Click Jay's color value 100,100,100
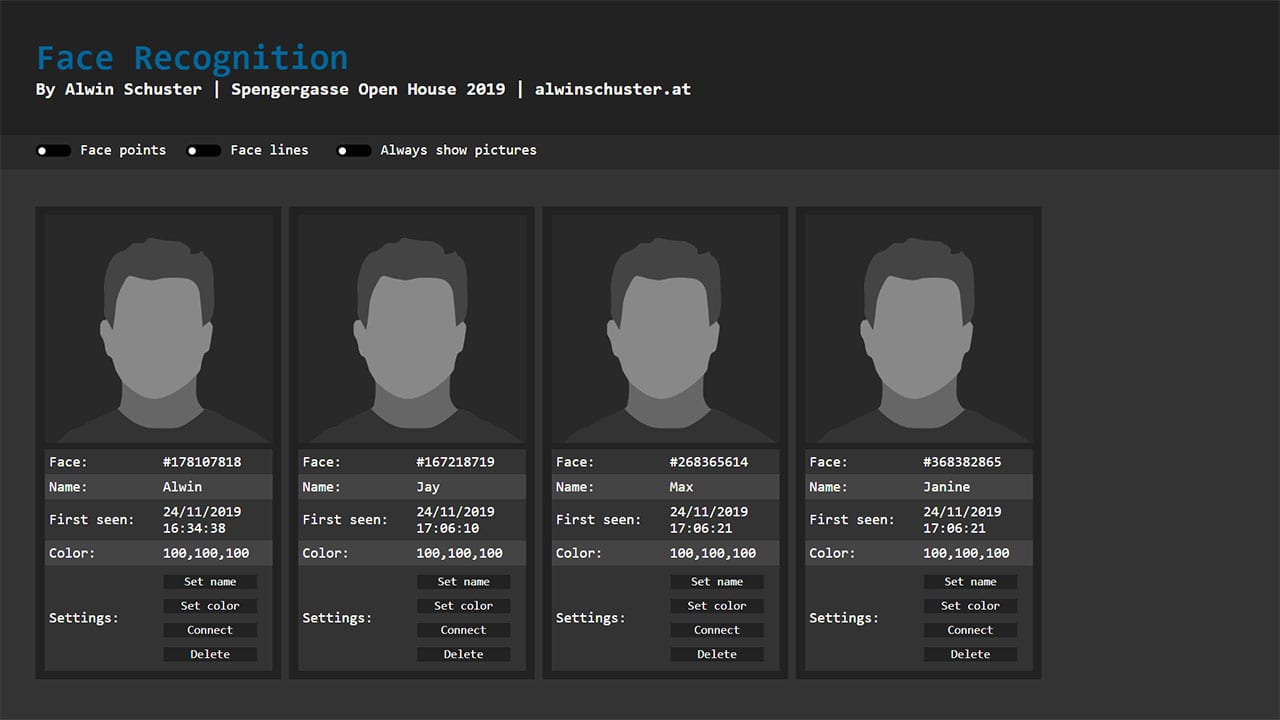Image resolution: width=1280 pixels, height=720 pixels. [460, 553]
